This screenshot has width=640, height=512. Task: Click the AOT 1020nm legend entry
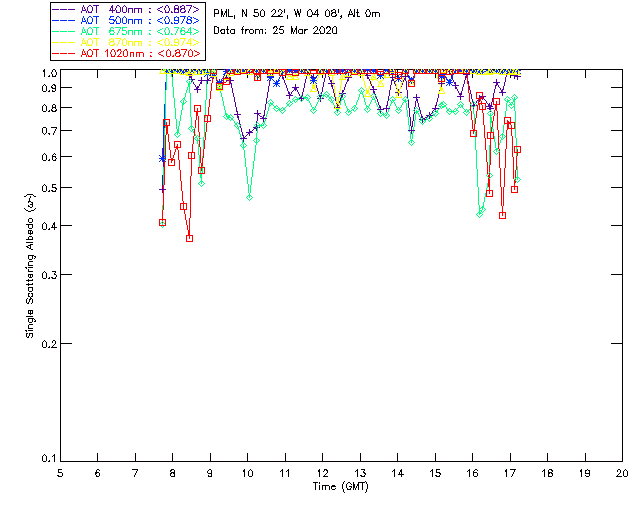pyautogui.click(x=126, y=53)
